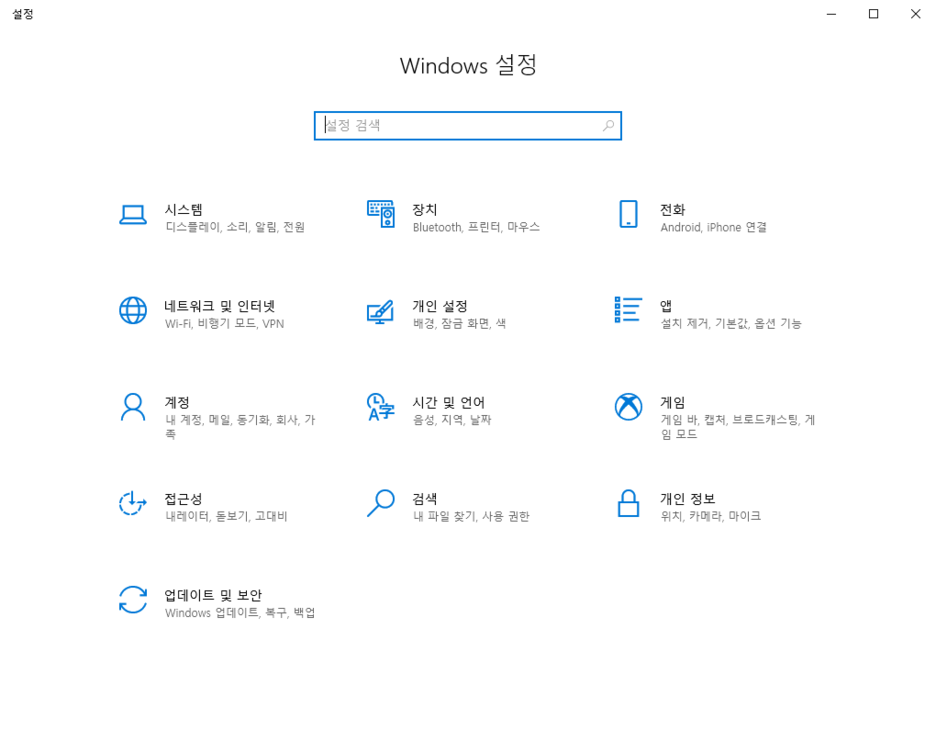Click the 접근성 ease of access icon
Image resolution: width=936 pixels, height=730 pixels.
pos(133,503)
